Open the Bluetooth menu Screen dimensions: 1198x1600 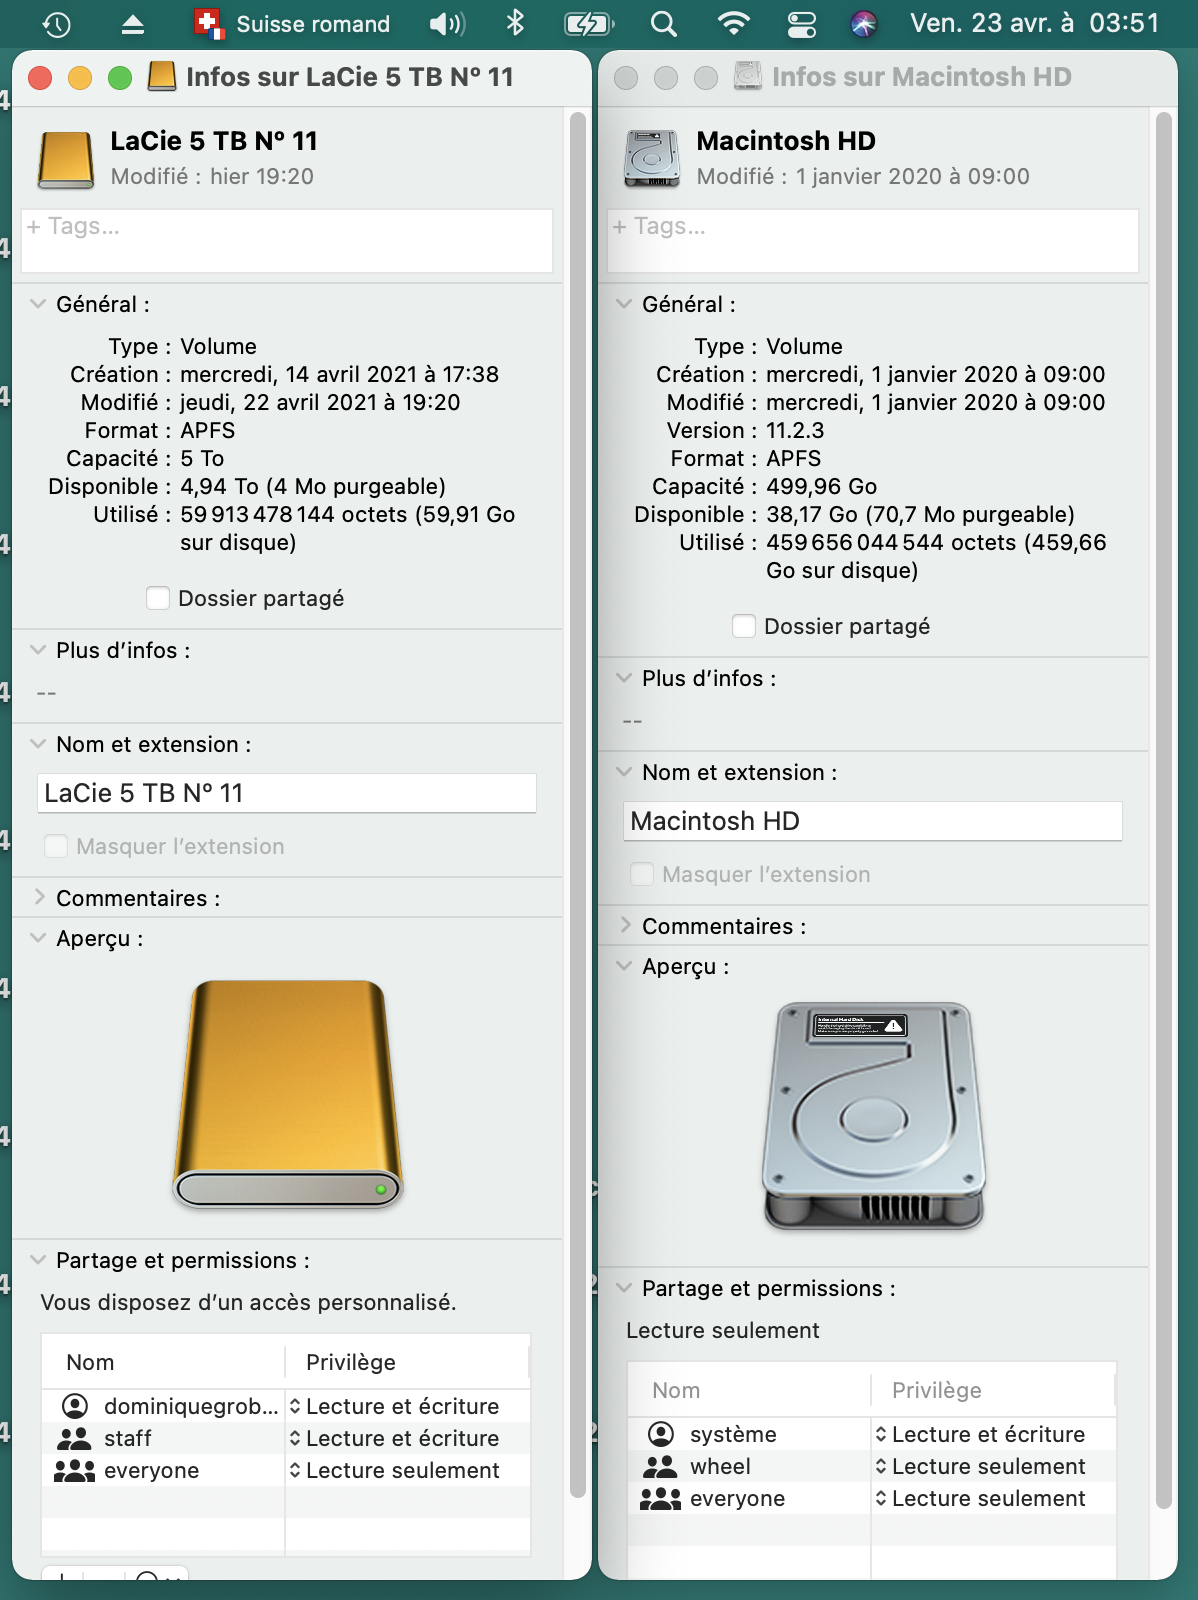pos(515,23)
